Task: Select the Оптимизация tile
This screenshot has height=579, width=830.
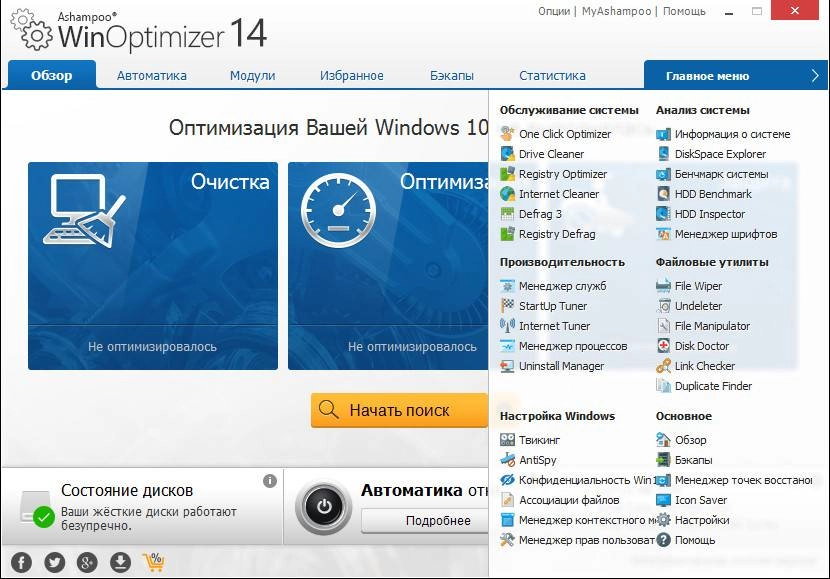Action: 388,266
